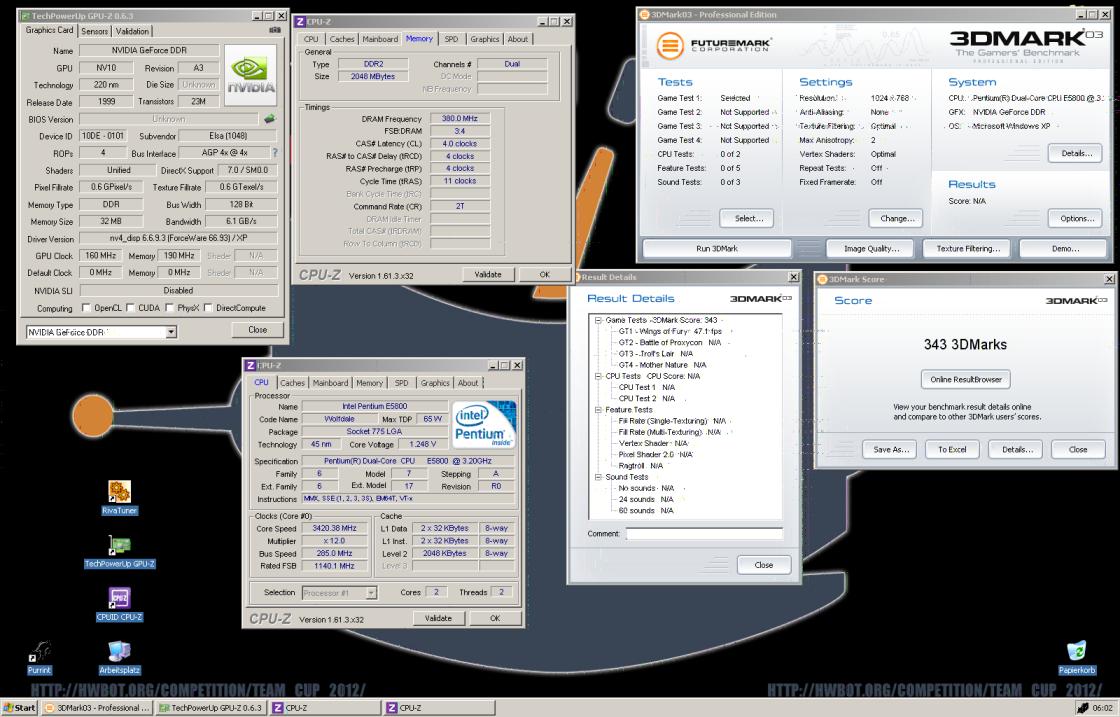
Task: Click the Bus Interface question mark icon
Action: coord(274,153)
